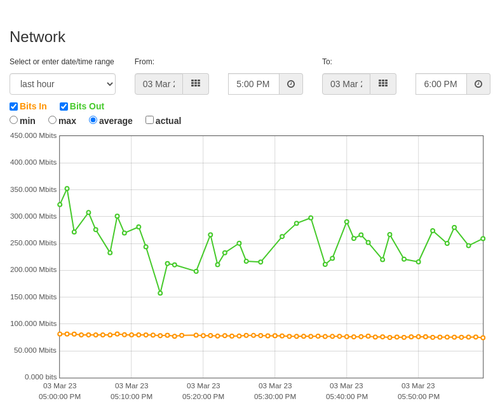Screen dimensions: 500x403
Task: Click the From date field '03 Mar'
Action: click(159, 84)
